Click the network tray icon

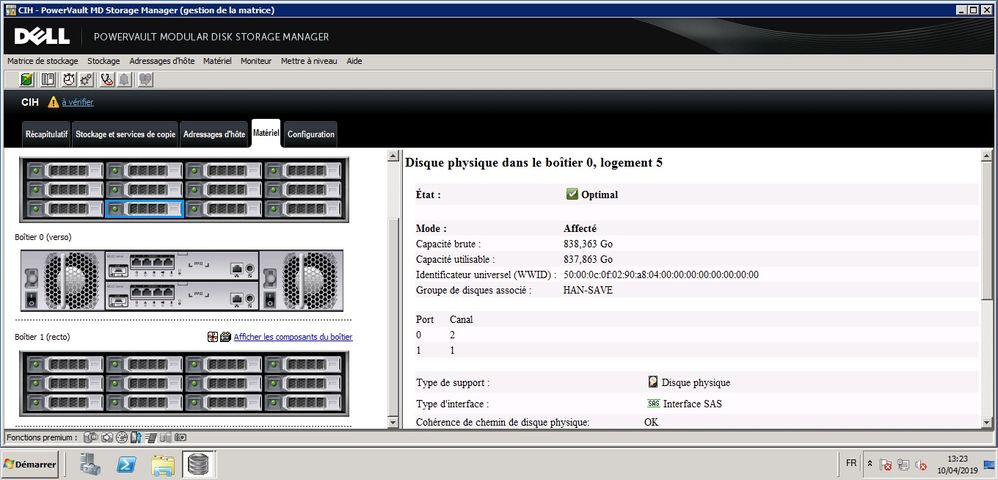[x=903, y=465]
